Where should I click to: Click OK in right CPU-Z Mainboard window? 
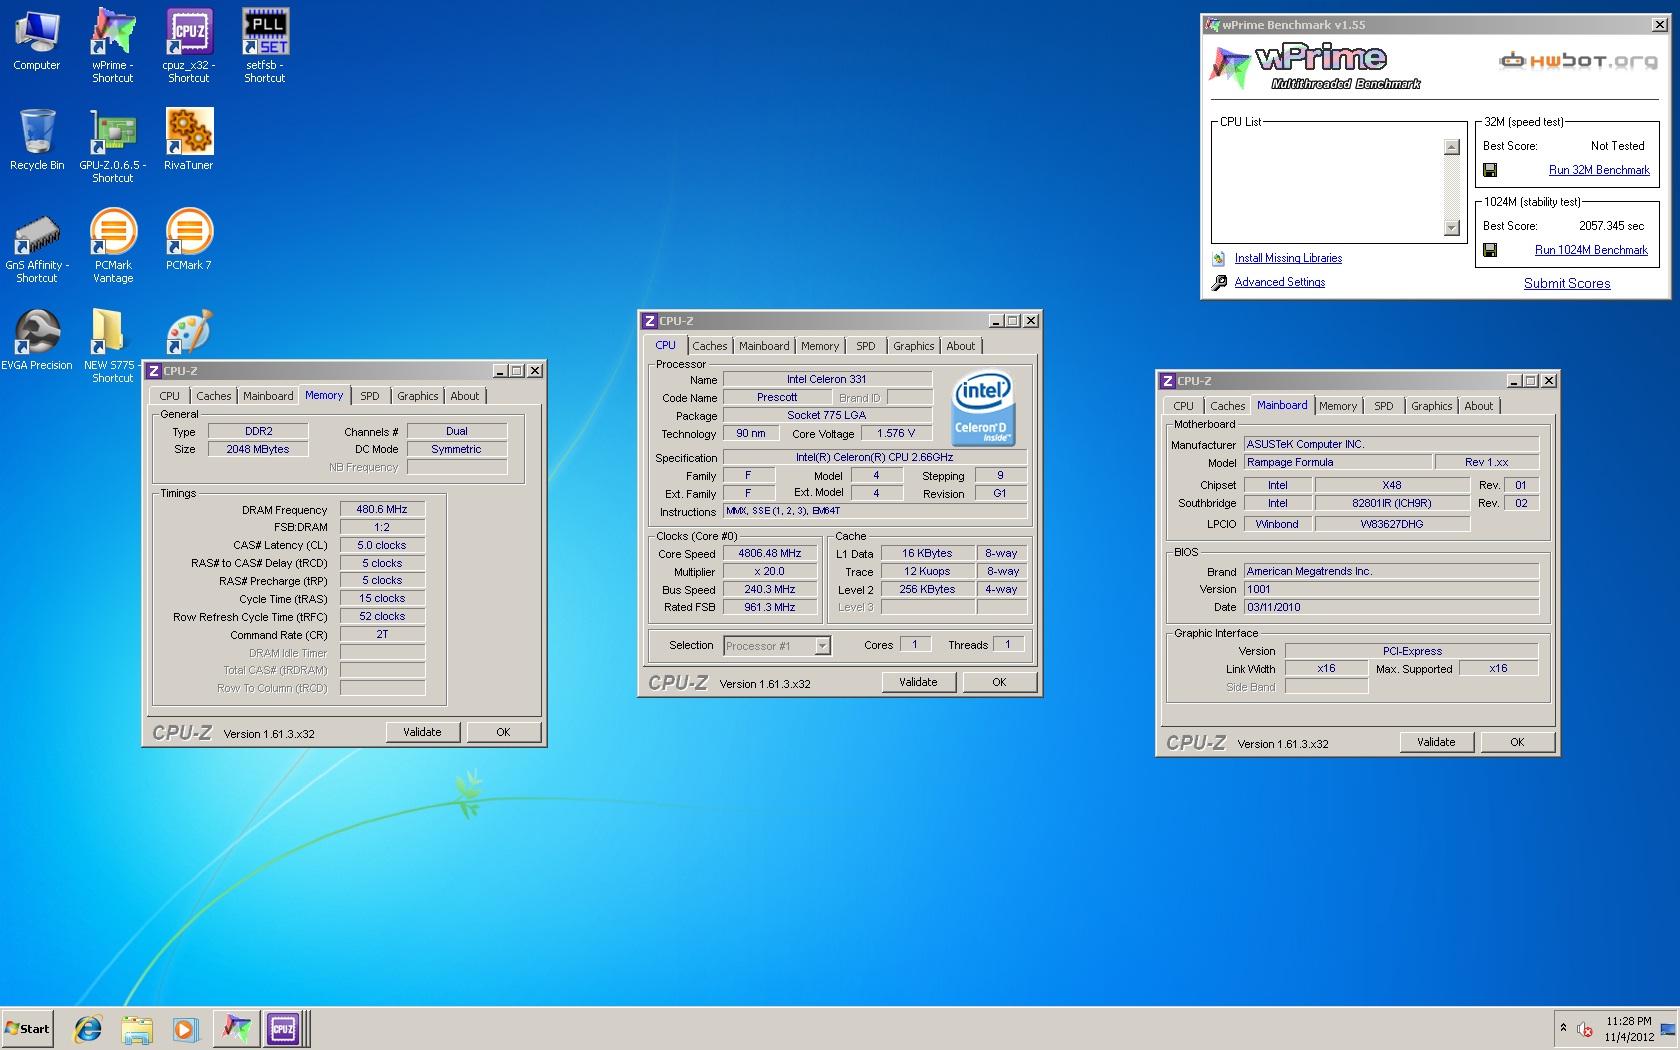[1517, 742]
